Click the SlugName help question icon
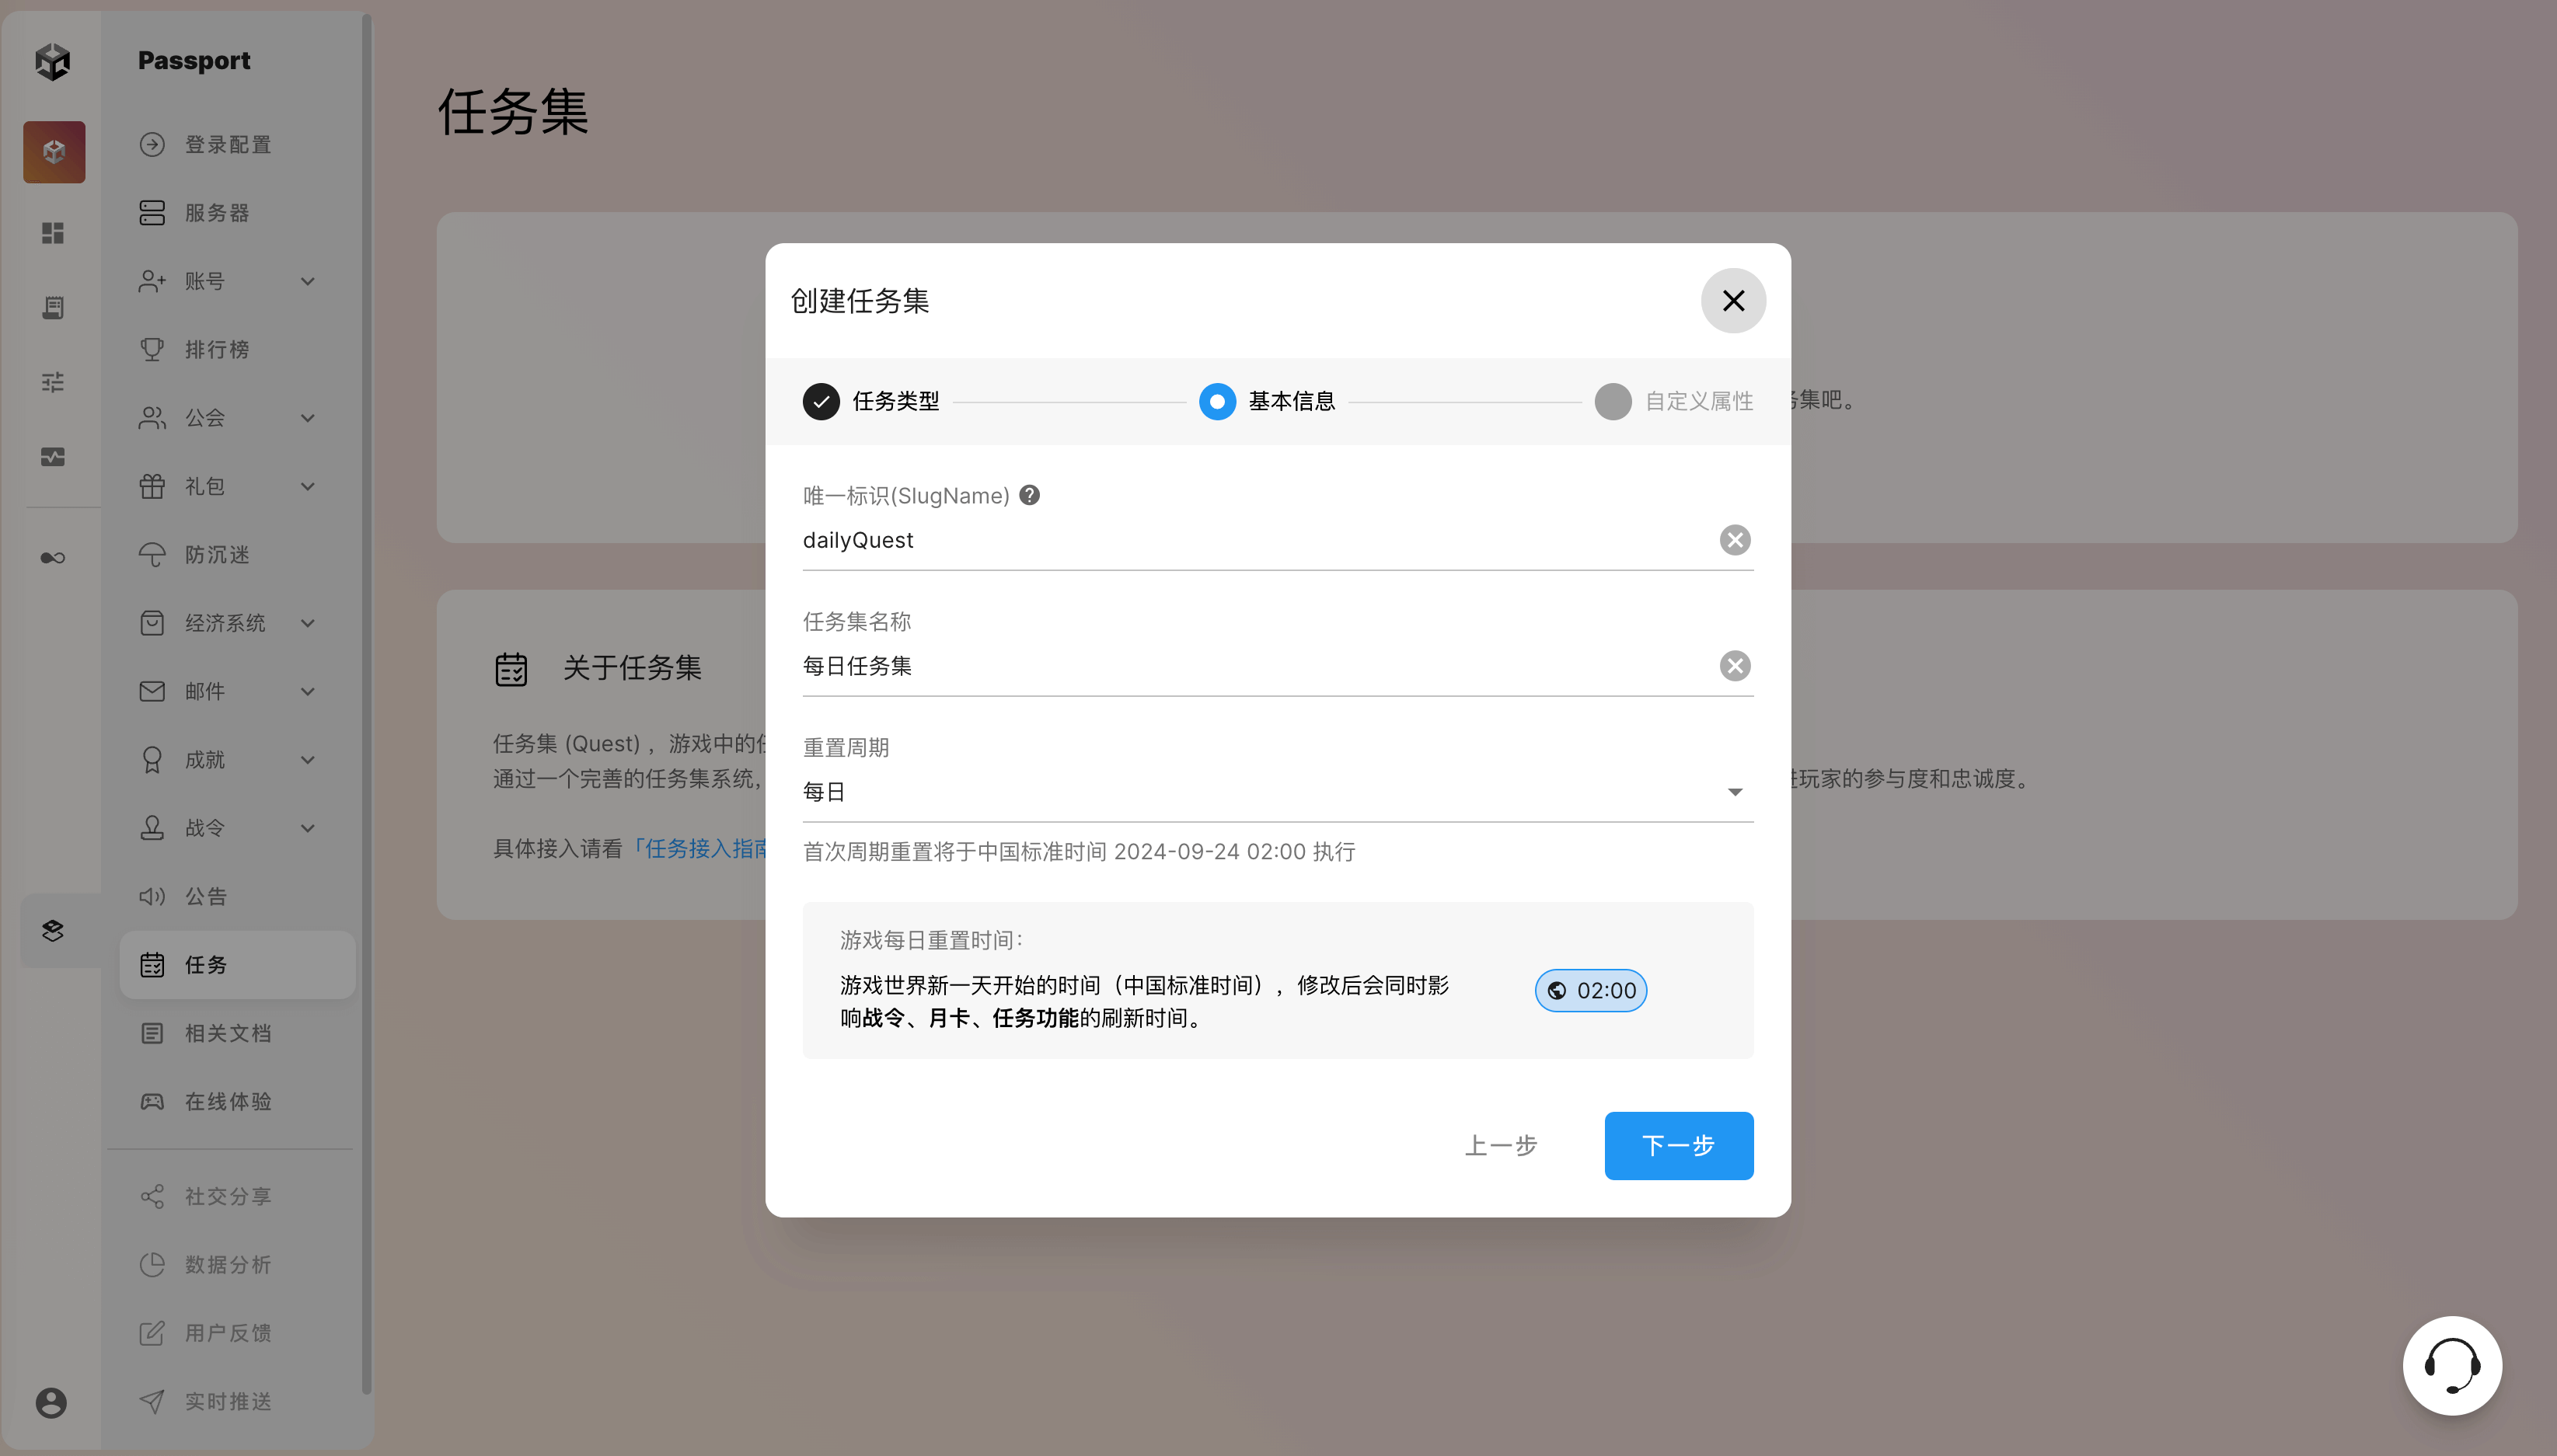The width and height of the screenshot is (2557, 1456). pos(1029,495)
